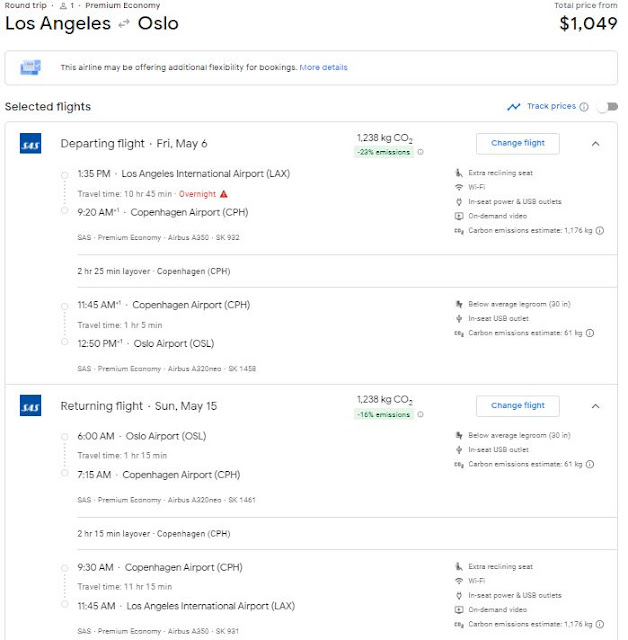Viewport: 628px width, 640px height.
Task: Click the Returning flight Sun, May 15 header
Action: (x=138, y=406)
